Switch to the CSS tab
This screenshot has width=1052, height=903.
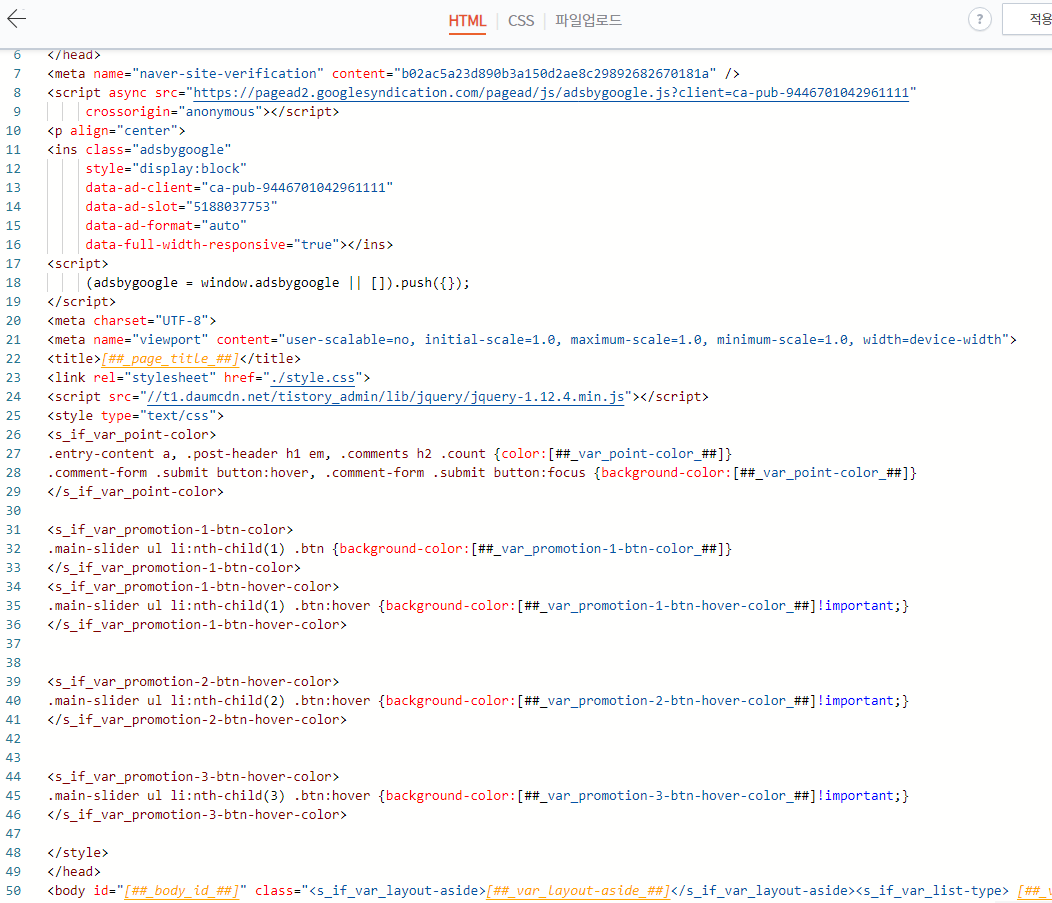point(521,21)
